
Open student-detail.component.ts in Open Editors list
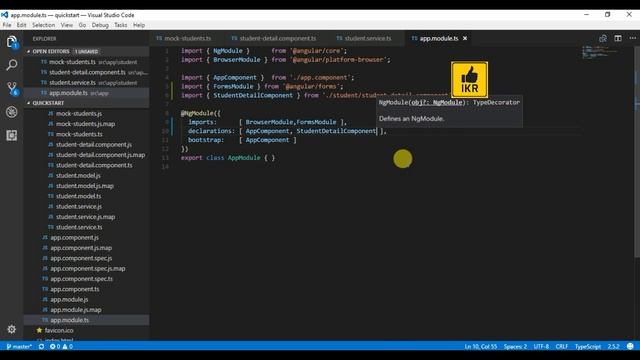click(87, 72)
